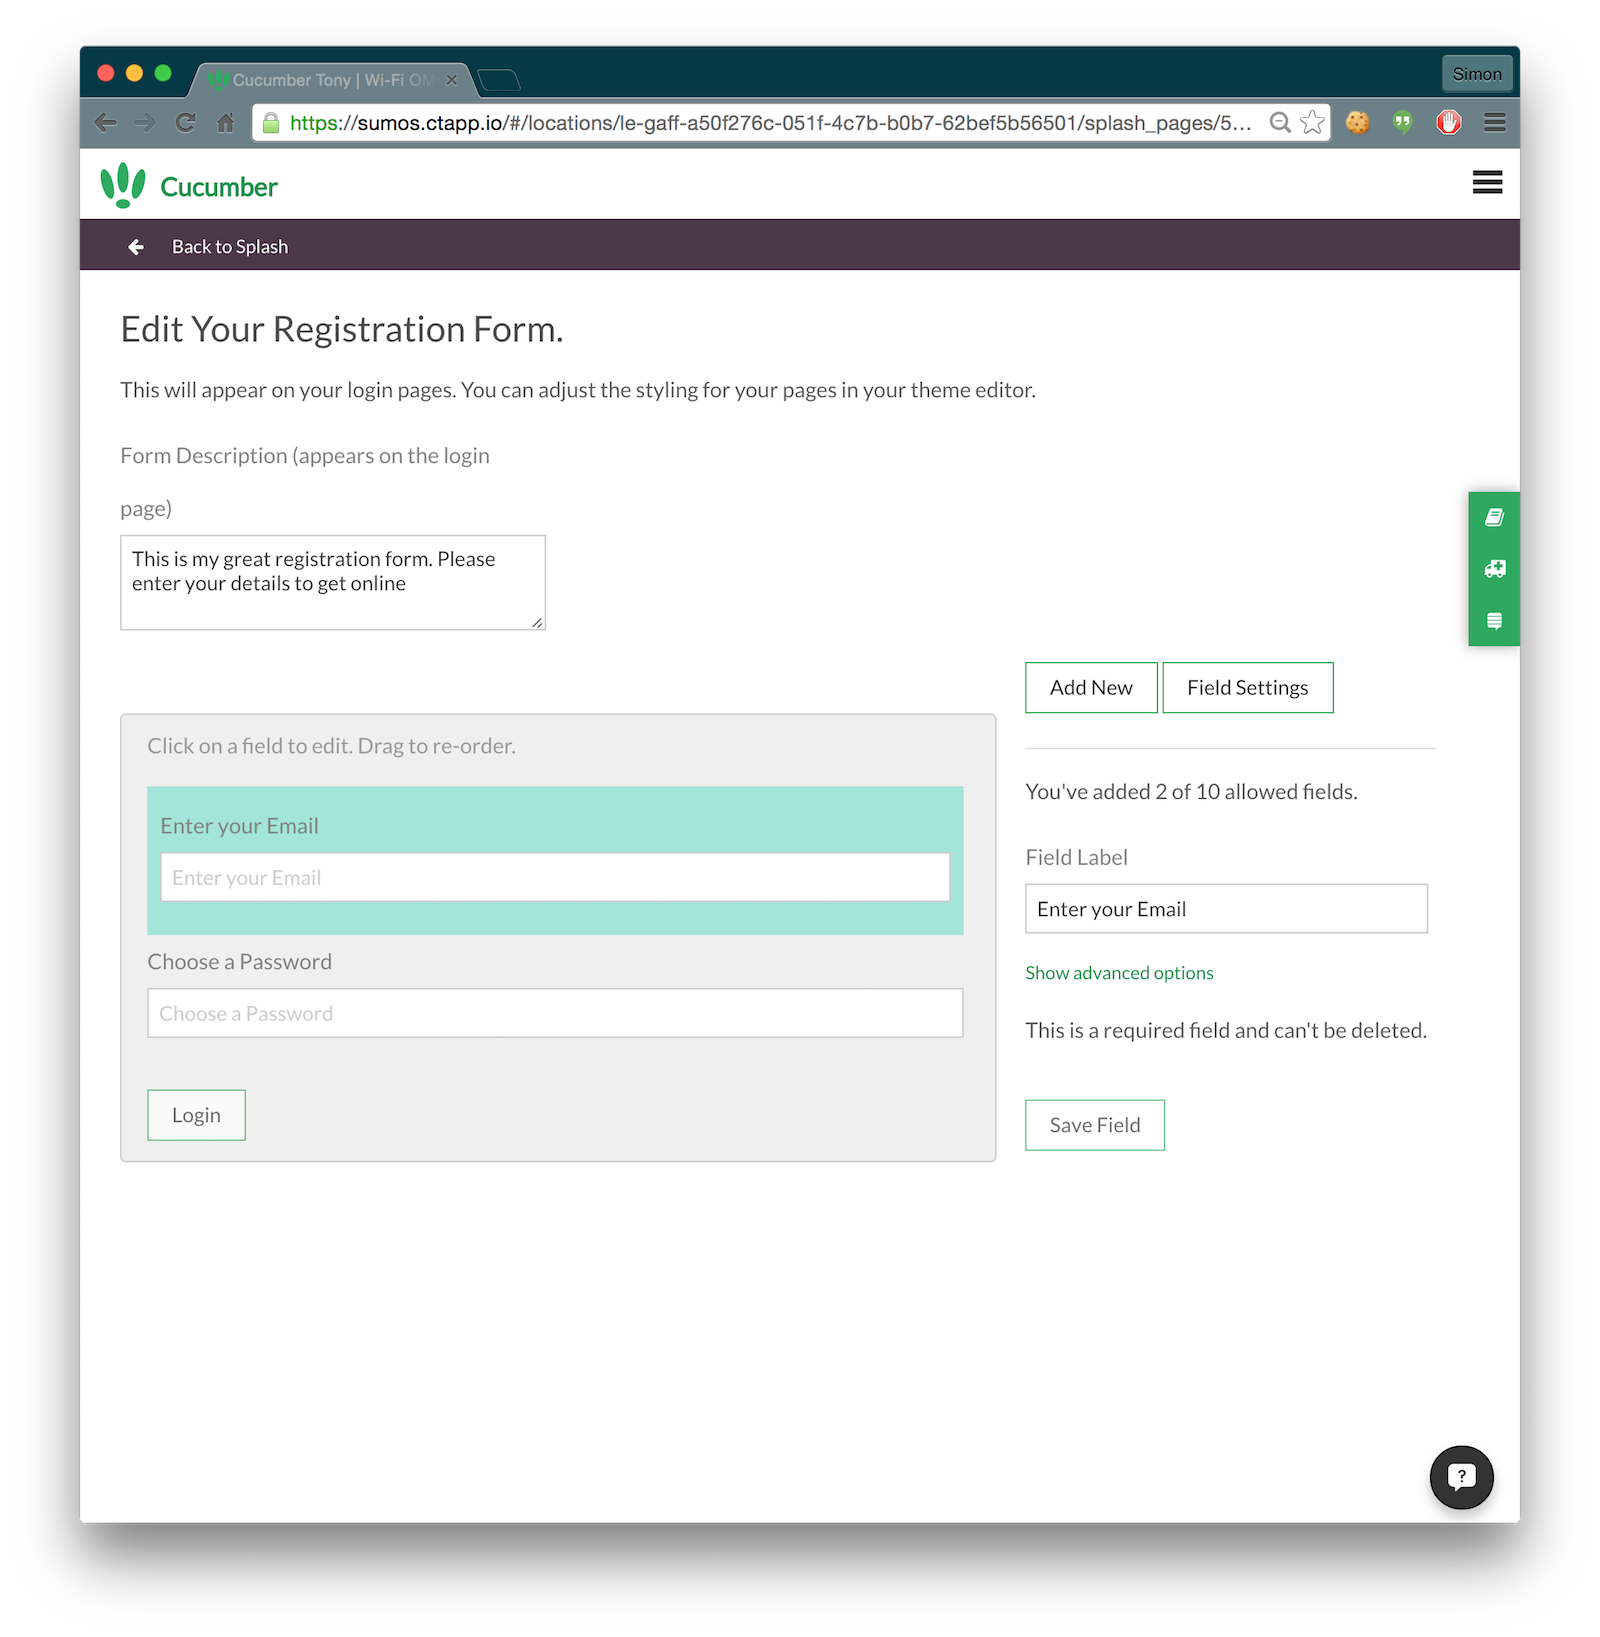Bookmark the page using the star icon

(1310, 123)
